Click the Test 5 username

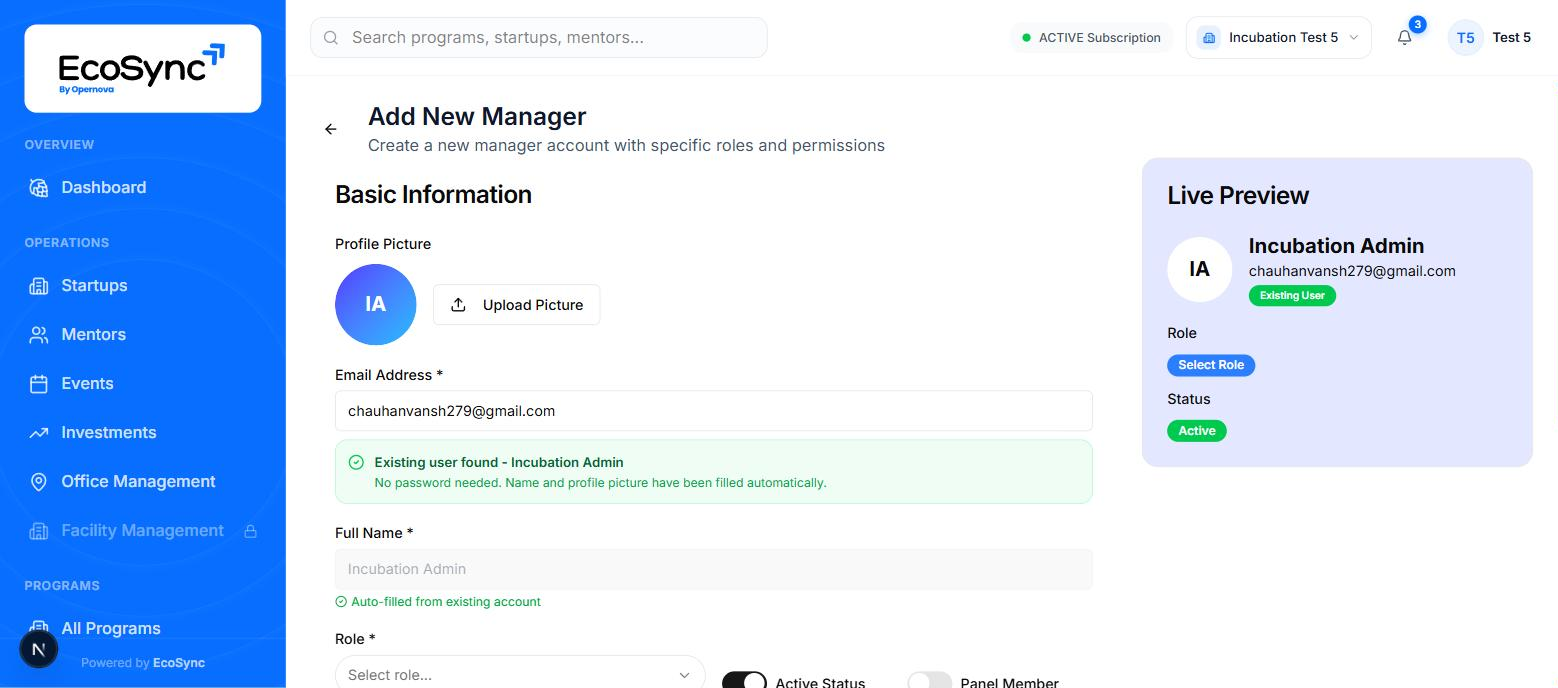coord(1511,38)
